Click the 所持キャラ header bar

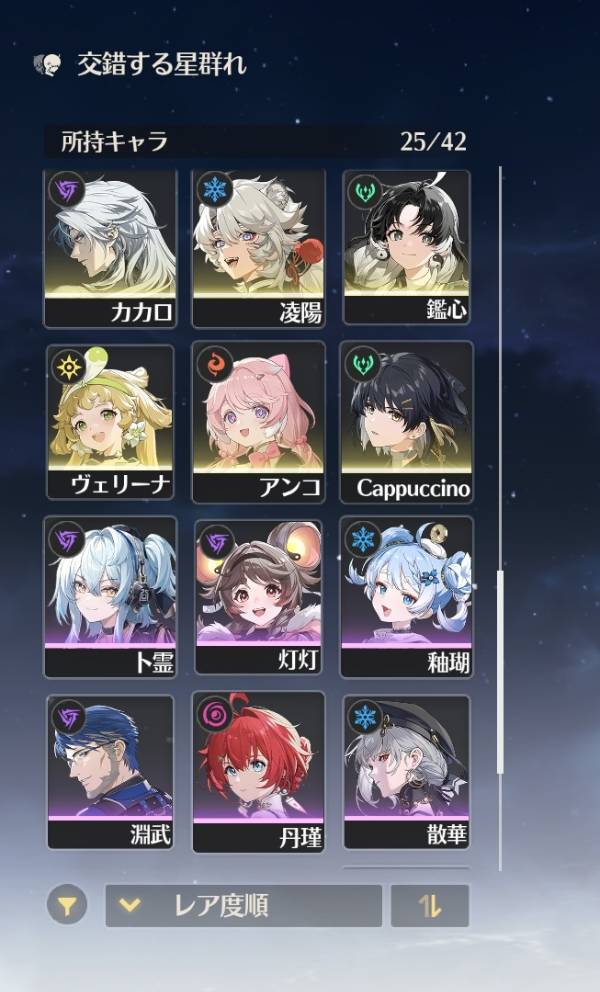pos(261,142)
